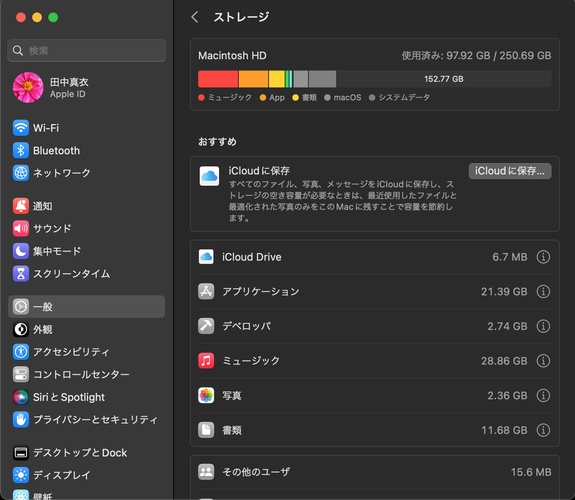The width and height of the screenshot is (575, 500).
Task: Click the アプリケーション App Store icon
Action: coord(206,291)
